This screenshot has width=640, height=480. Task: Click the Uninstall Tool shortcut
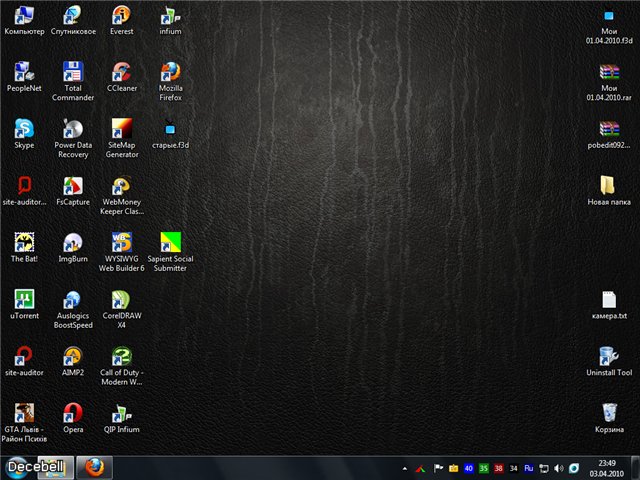pyautogui.click(x=609, y=362)
